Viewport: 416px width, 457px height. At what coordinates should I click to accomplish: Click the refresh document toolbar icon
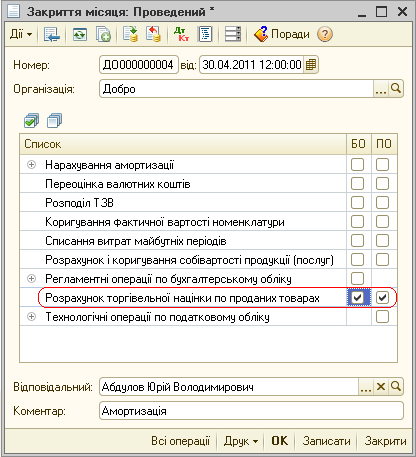80,34
